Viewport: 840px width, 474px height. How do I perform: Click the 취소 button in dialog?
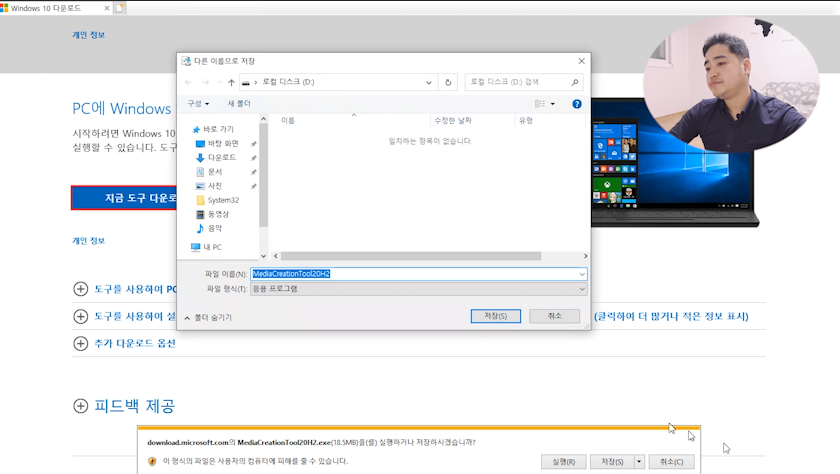[554, 316]
